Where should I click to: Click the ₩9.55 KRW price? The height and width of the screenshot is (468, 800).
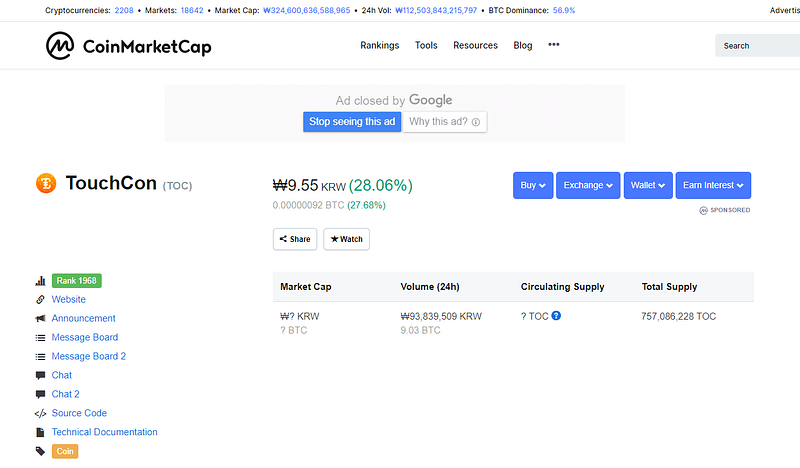309,185
